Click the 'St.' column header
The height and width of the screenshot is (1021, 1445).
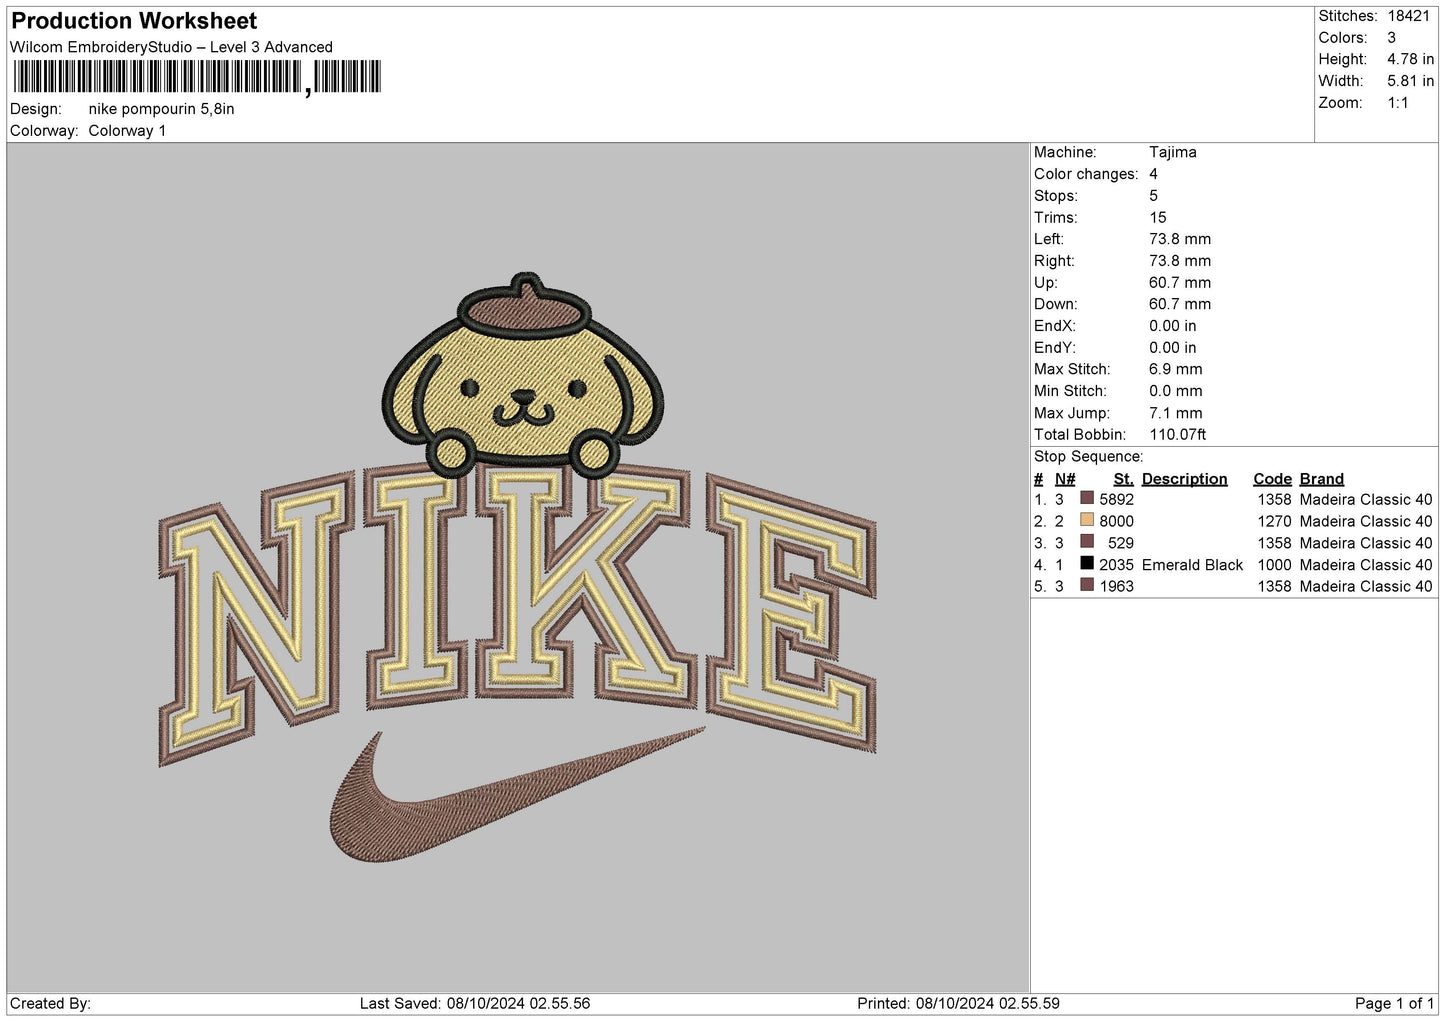1123,479
